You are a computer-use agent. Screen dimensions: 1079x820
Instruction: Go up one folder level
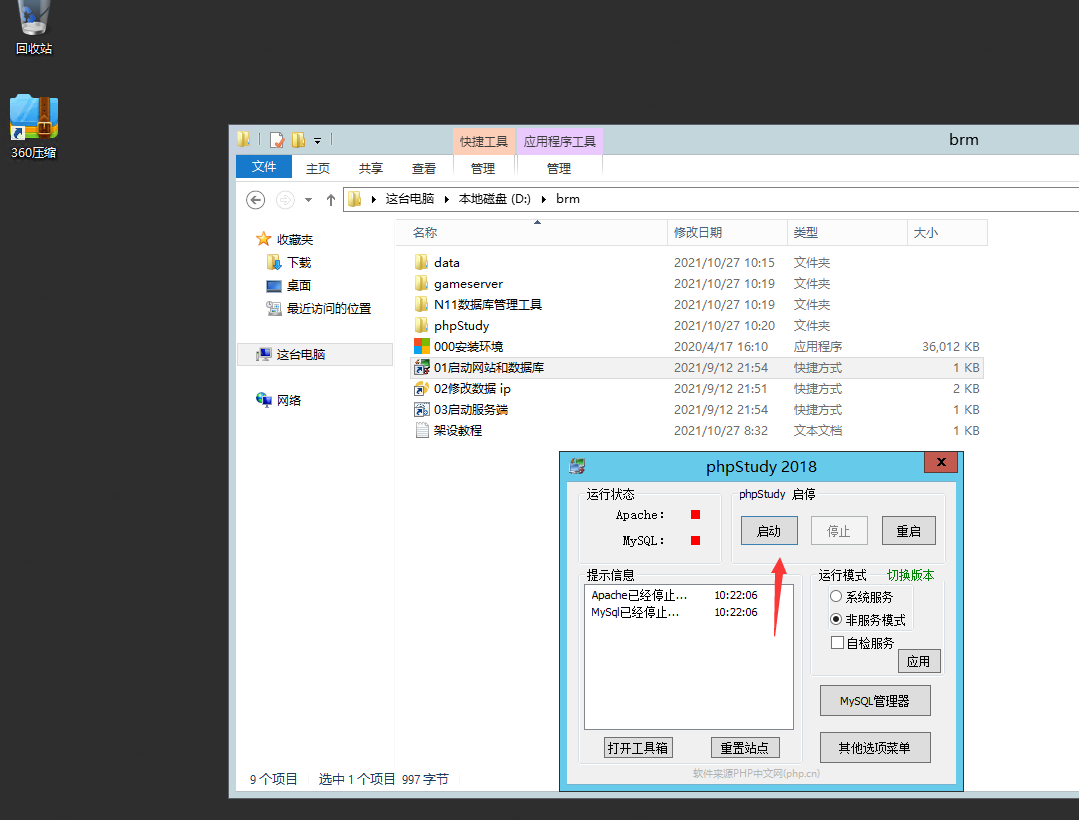coord(331,199)
